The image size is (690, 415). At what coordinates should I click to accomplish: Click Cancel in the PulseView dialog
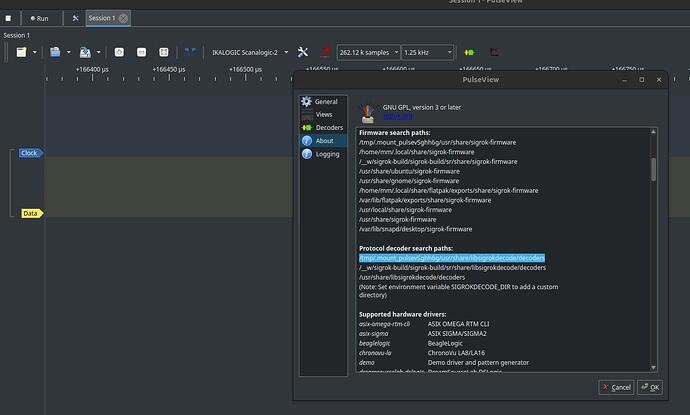[616, 387]
